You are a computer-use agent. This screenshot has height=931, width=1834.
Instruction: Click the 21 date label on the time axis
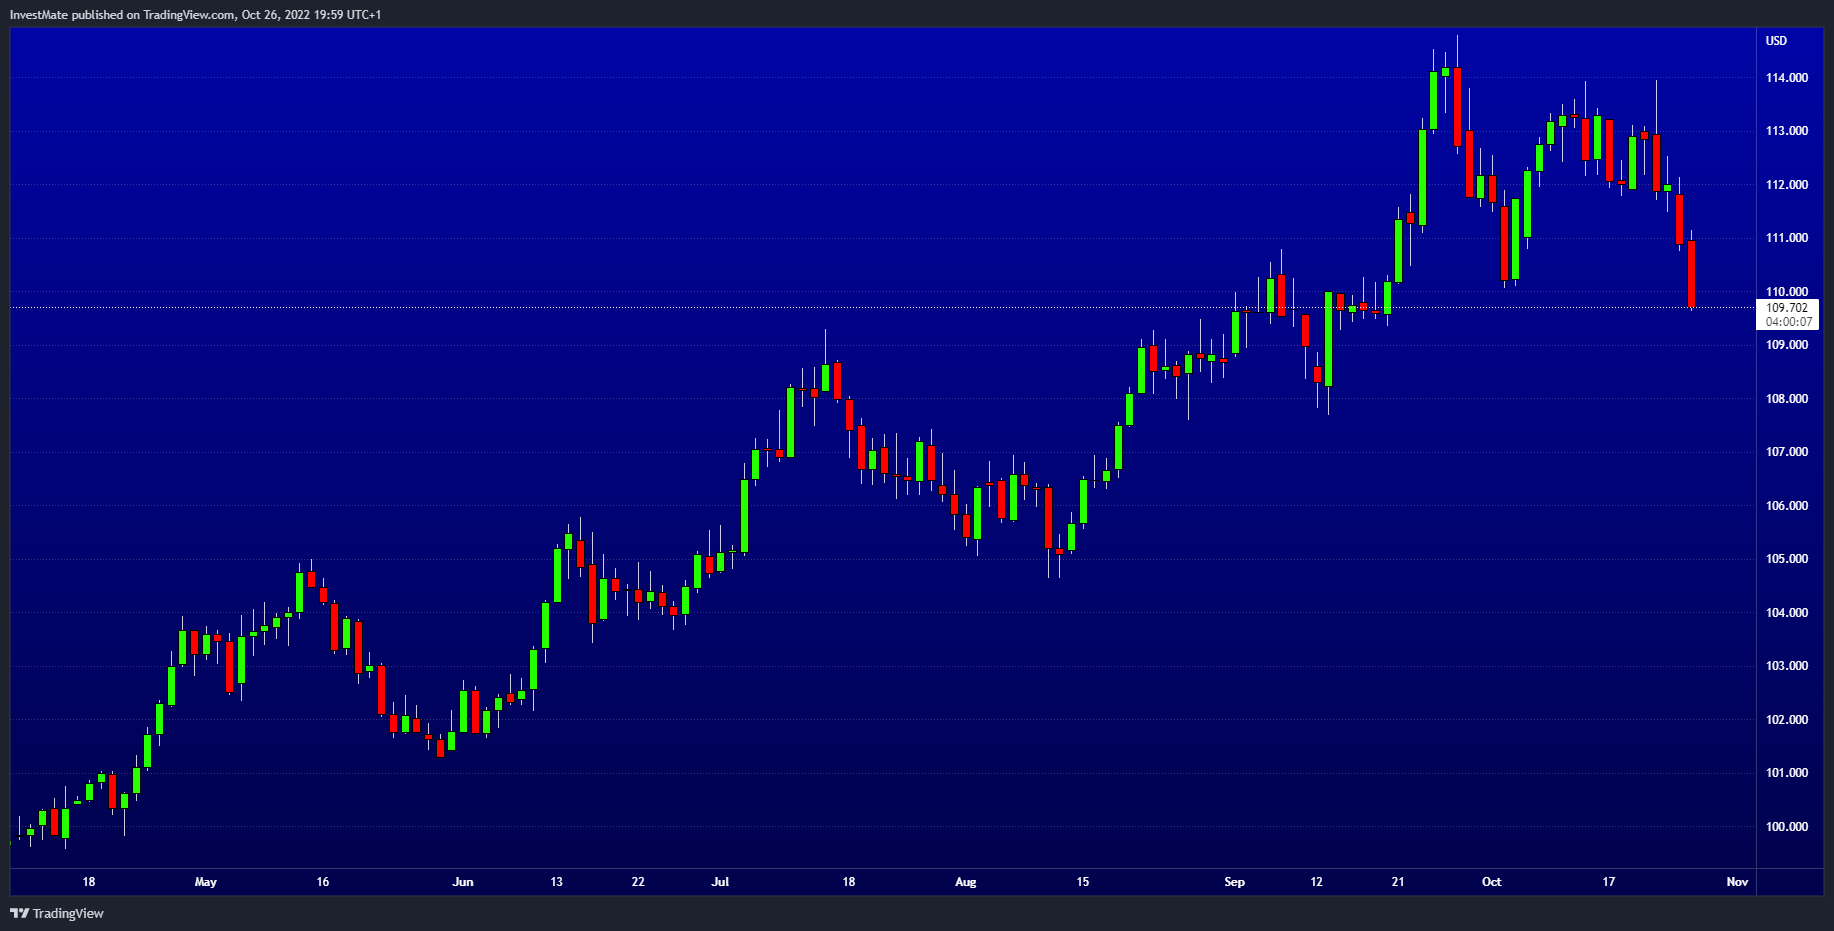pos(1398,882)
